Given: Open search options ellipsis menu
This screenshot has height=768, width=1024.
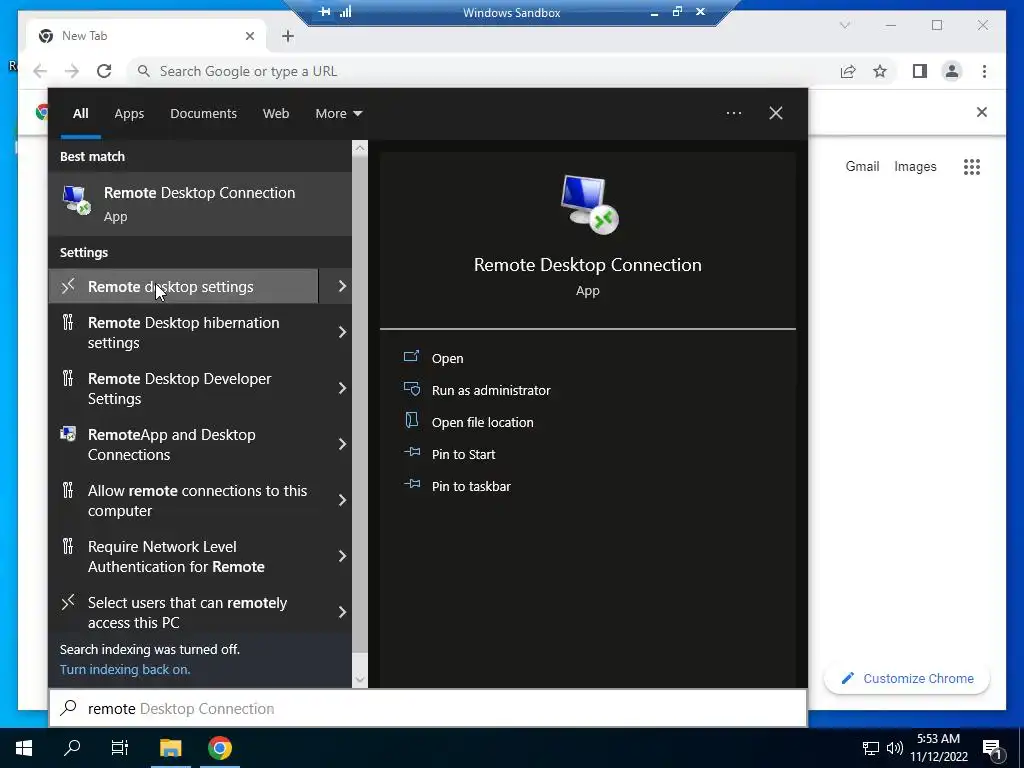Looking at the screenshot, I should (733, 113).
